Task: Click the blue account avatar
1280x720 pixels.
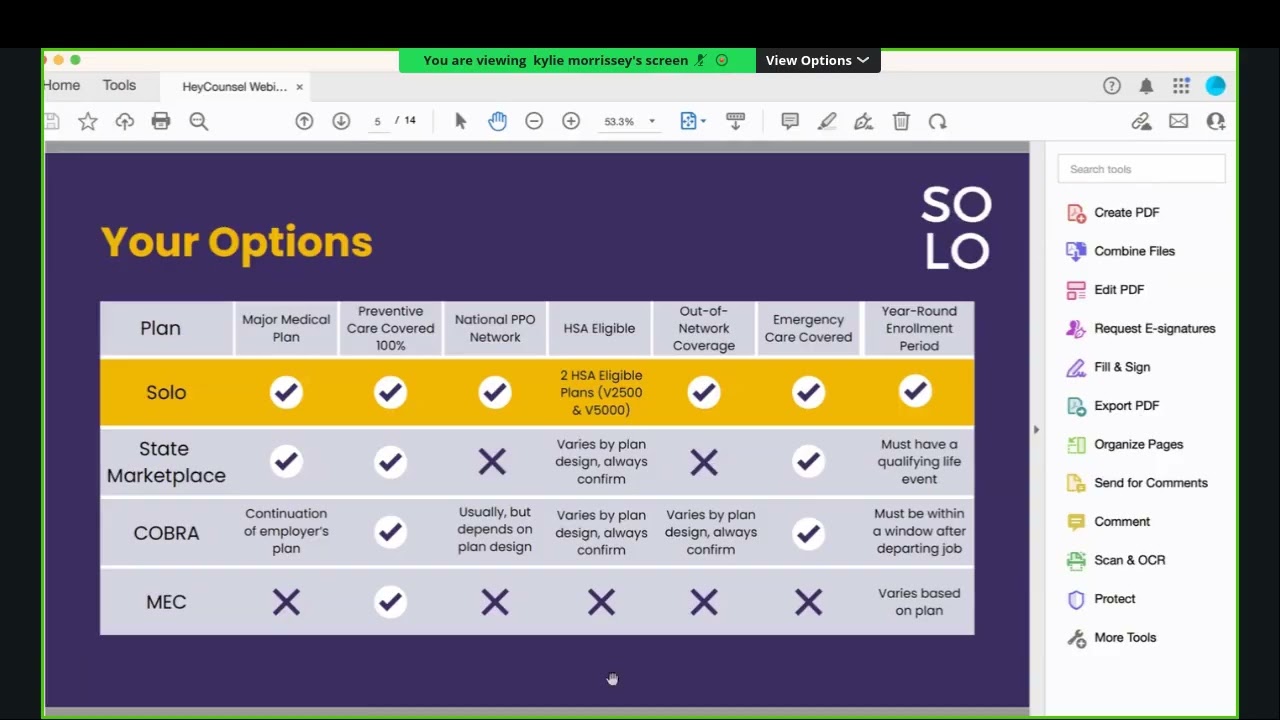Action: (1216, 86)
